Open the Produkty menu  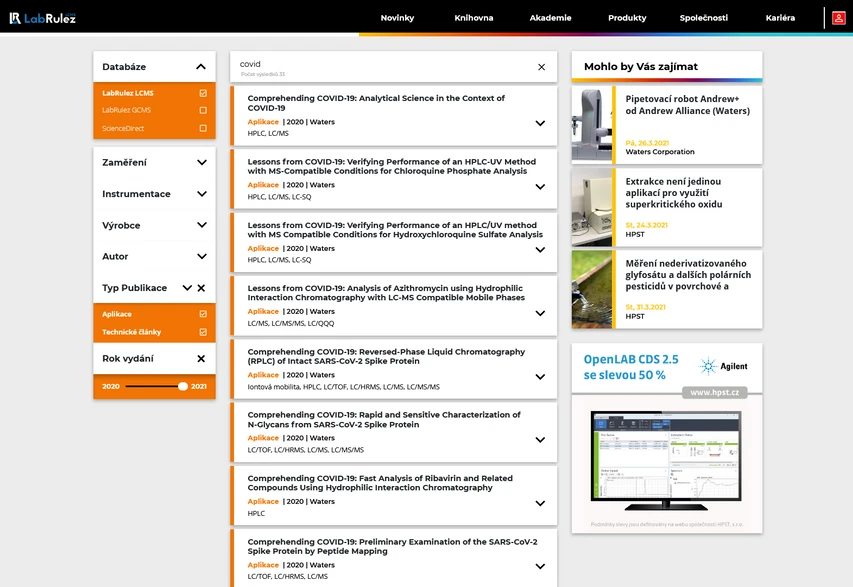click(627, 18)
